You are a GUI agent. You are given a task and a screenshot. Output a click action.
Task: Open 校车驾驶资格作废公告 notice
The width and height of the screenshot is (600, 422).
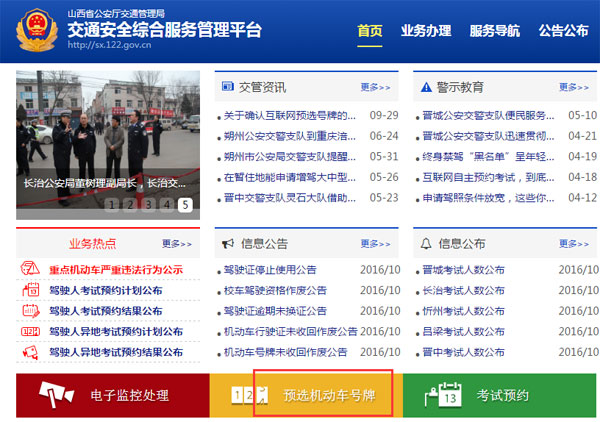click(x=275, y=290)
